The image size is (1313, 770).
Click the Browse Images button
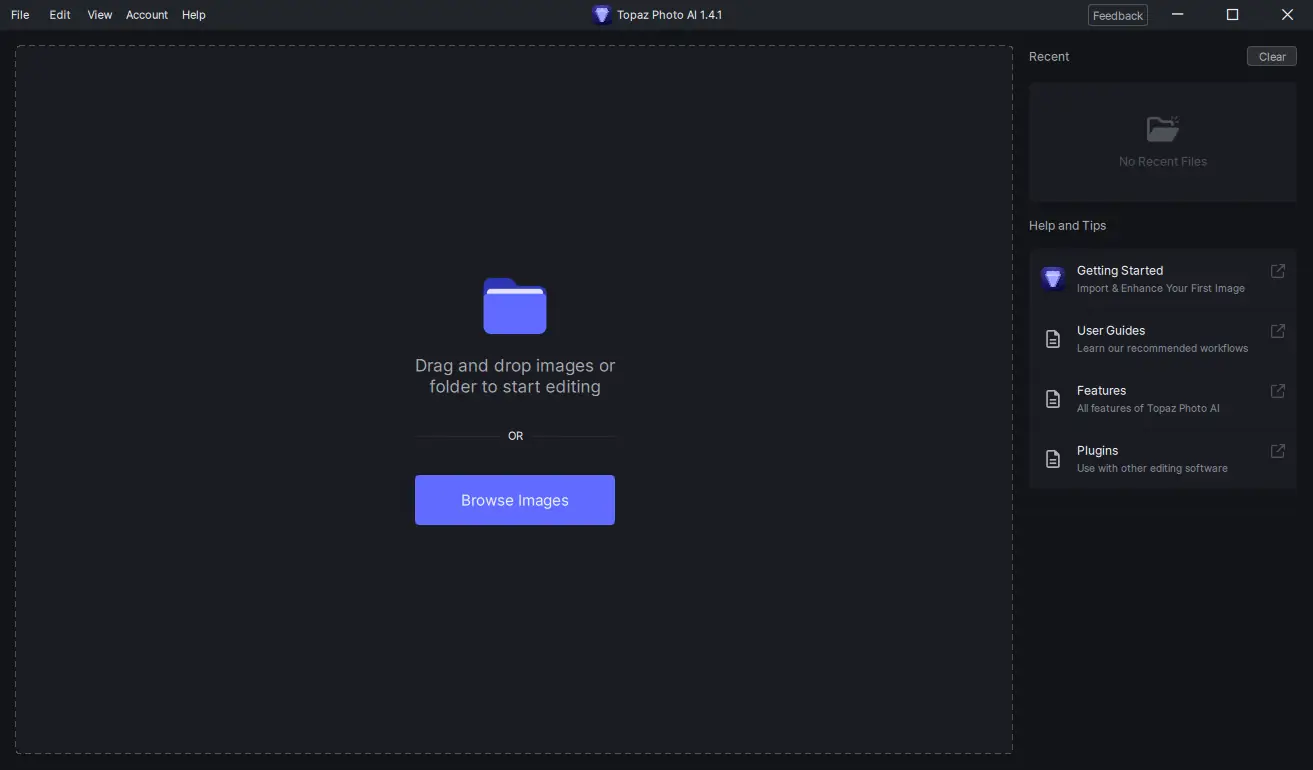click(x=515, y=500)
